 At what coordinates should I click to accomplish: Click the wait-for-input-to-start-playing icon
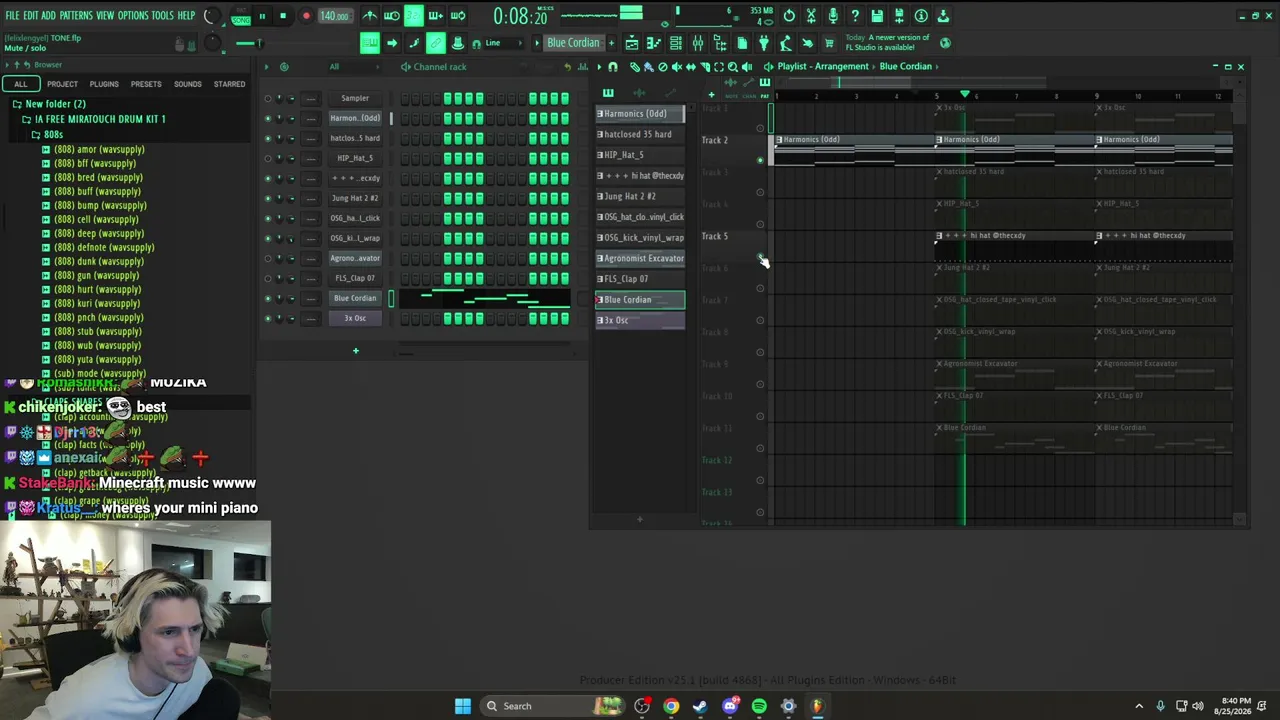coord(392,16)
